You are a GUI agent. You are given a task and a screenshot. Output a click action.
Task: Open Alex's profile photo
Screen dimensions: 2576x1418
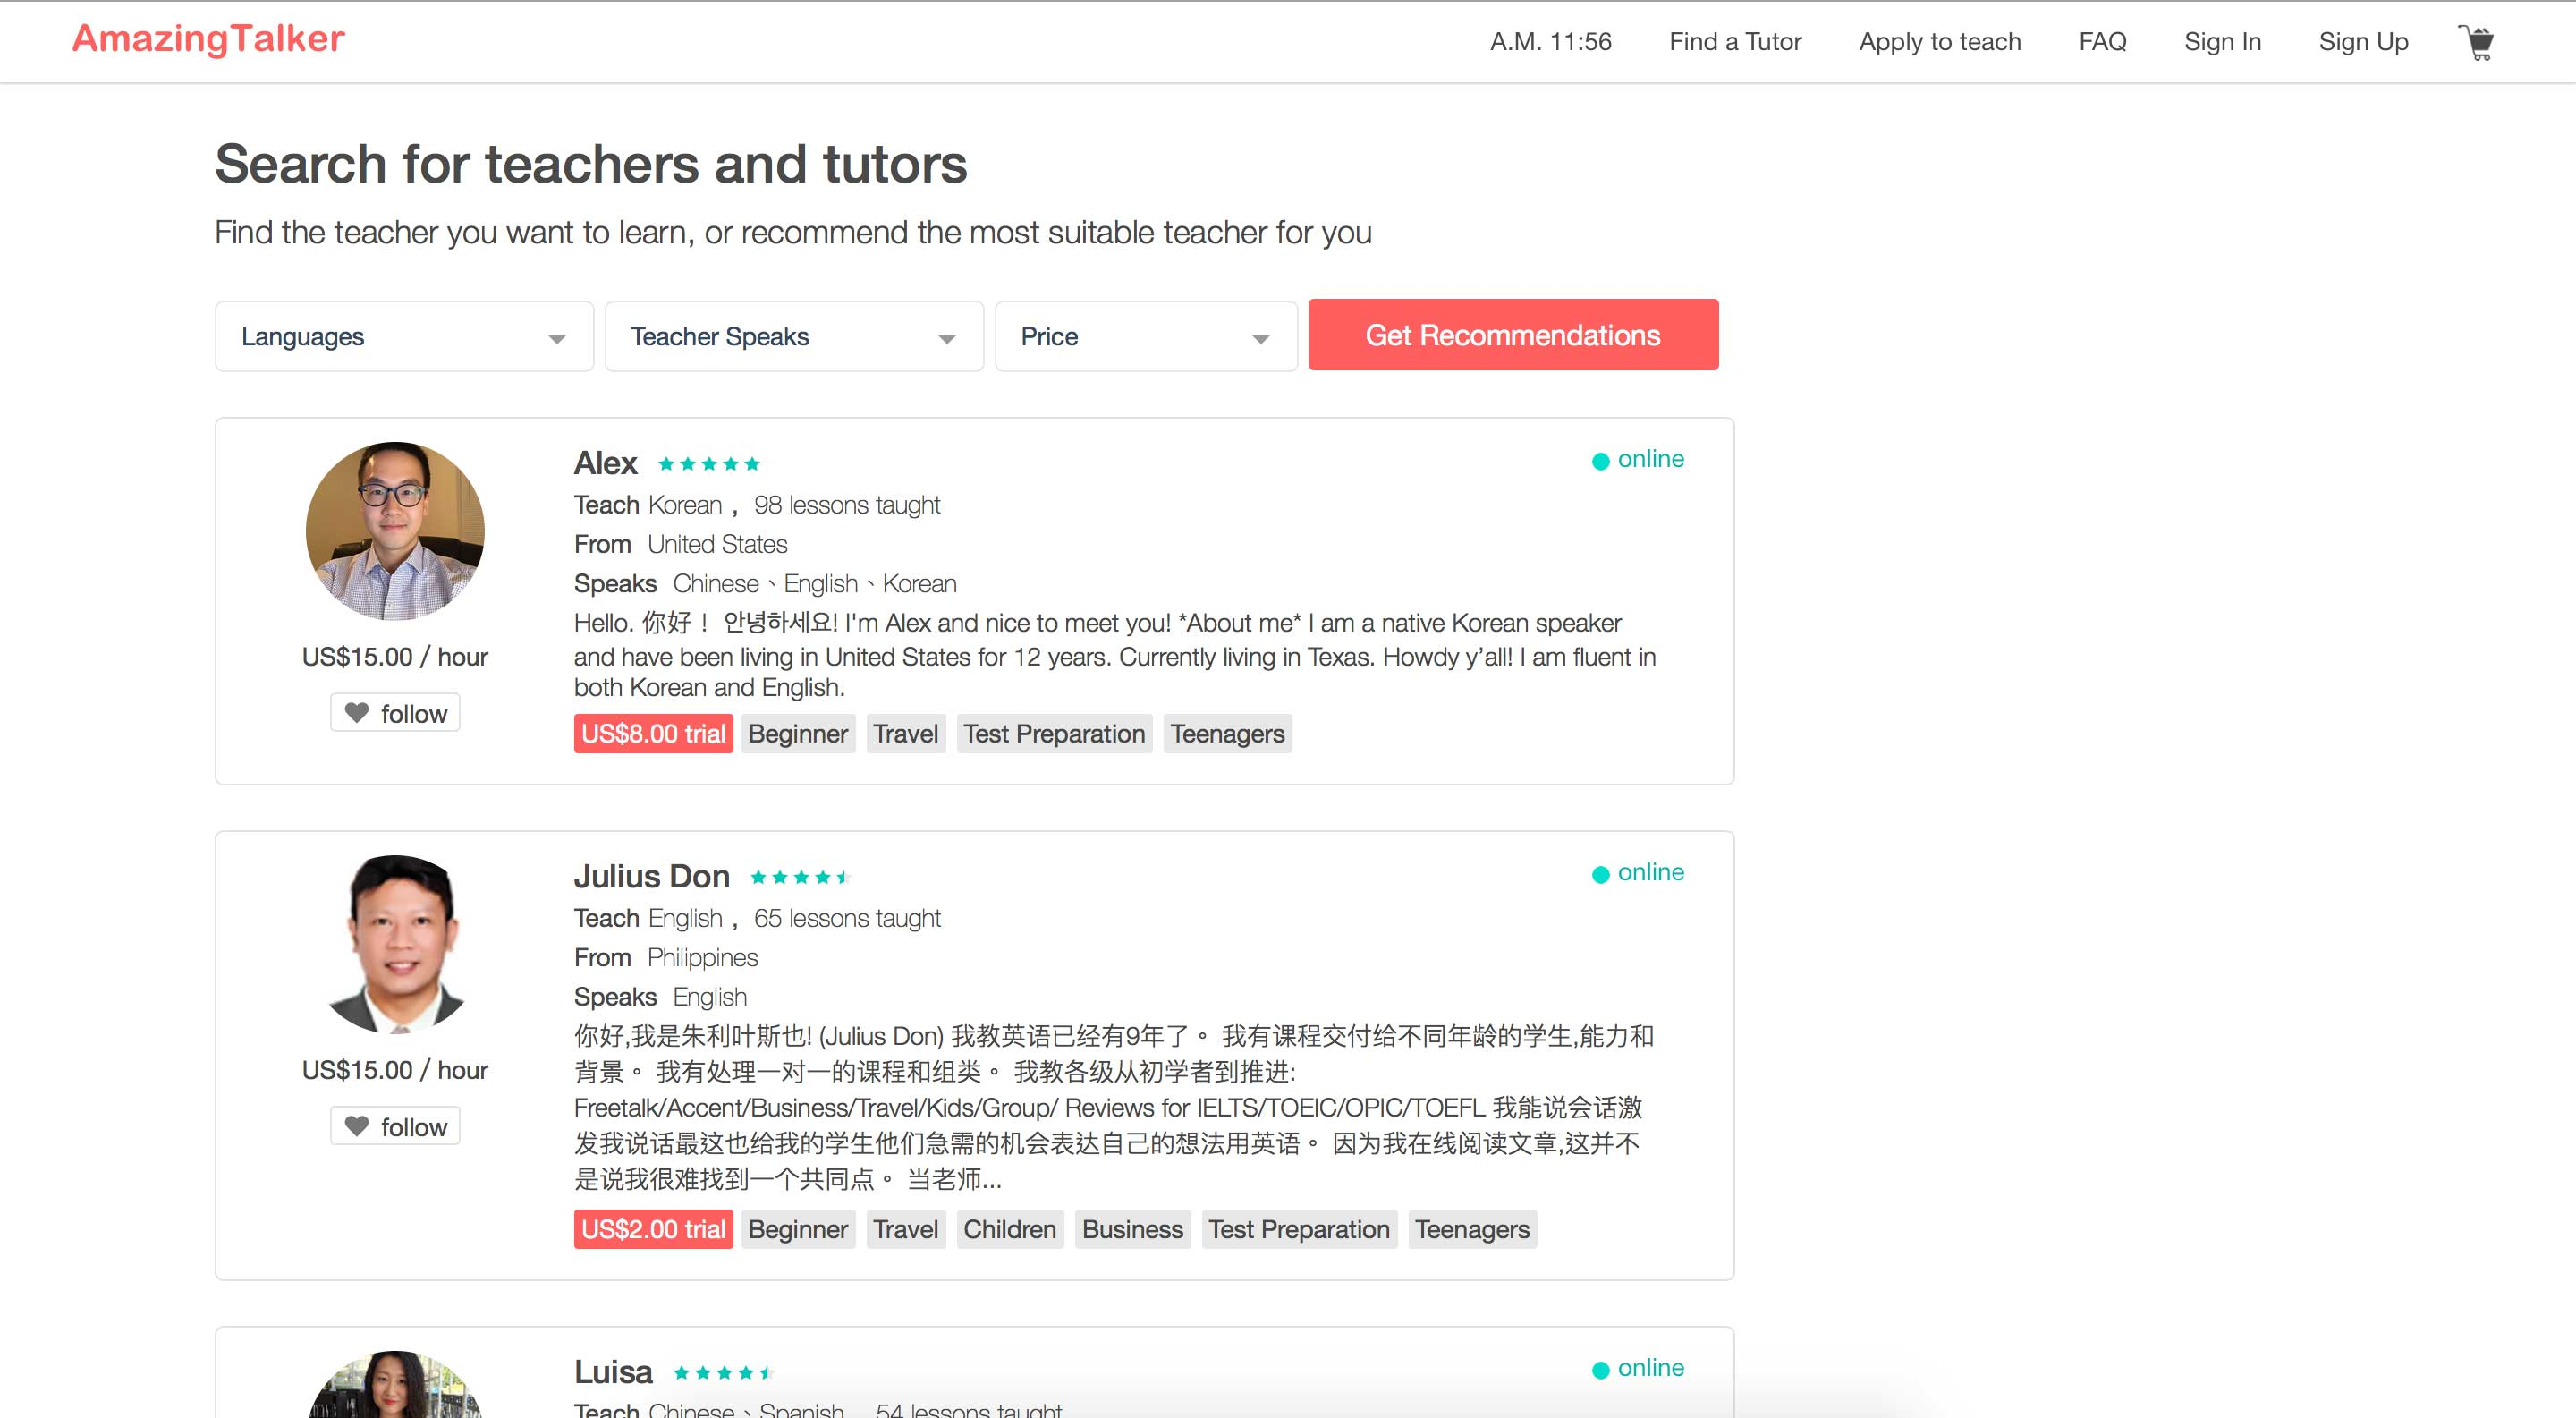(x=395, y=531)
